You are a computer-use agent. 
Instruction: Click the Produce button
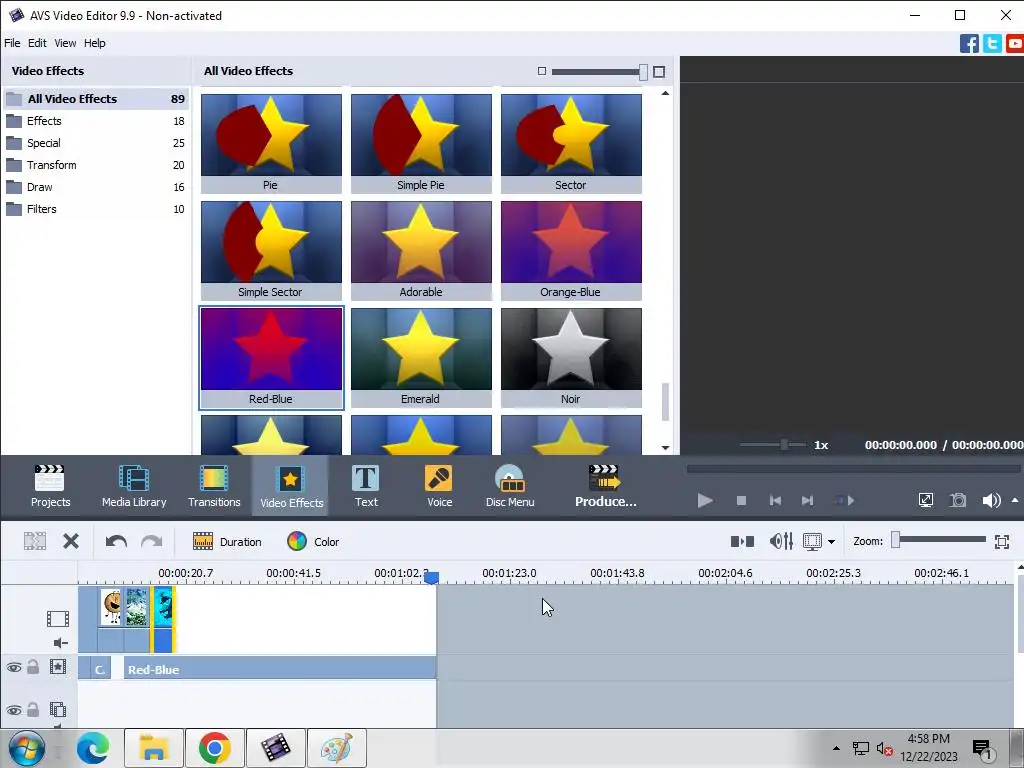click(x=605, y=486)
